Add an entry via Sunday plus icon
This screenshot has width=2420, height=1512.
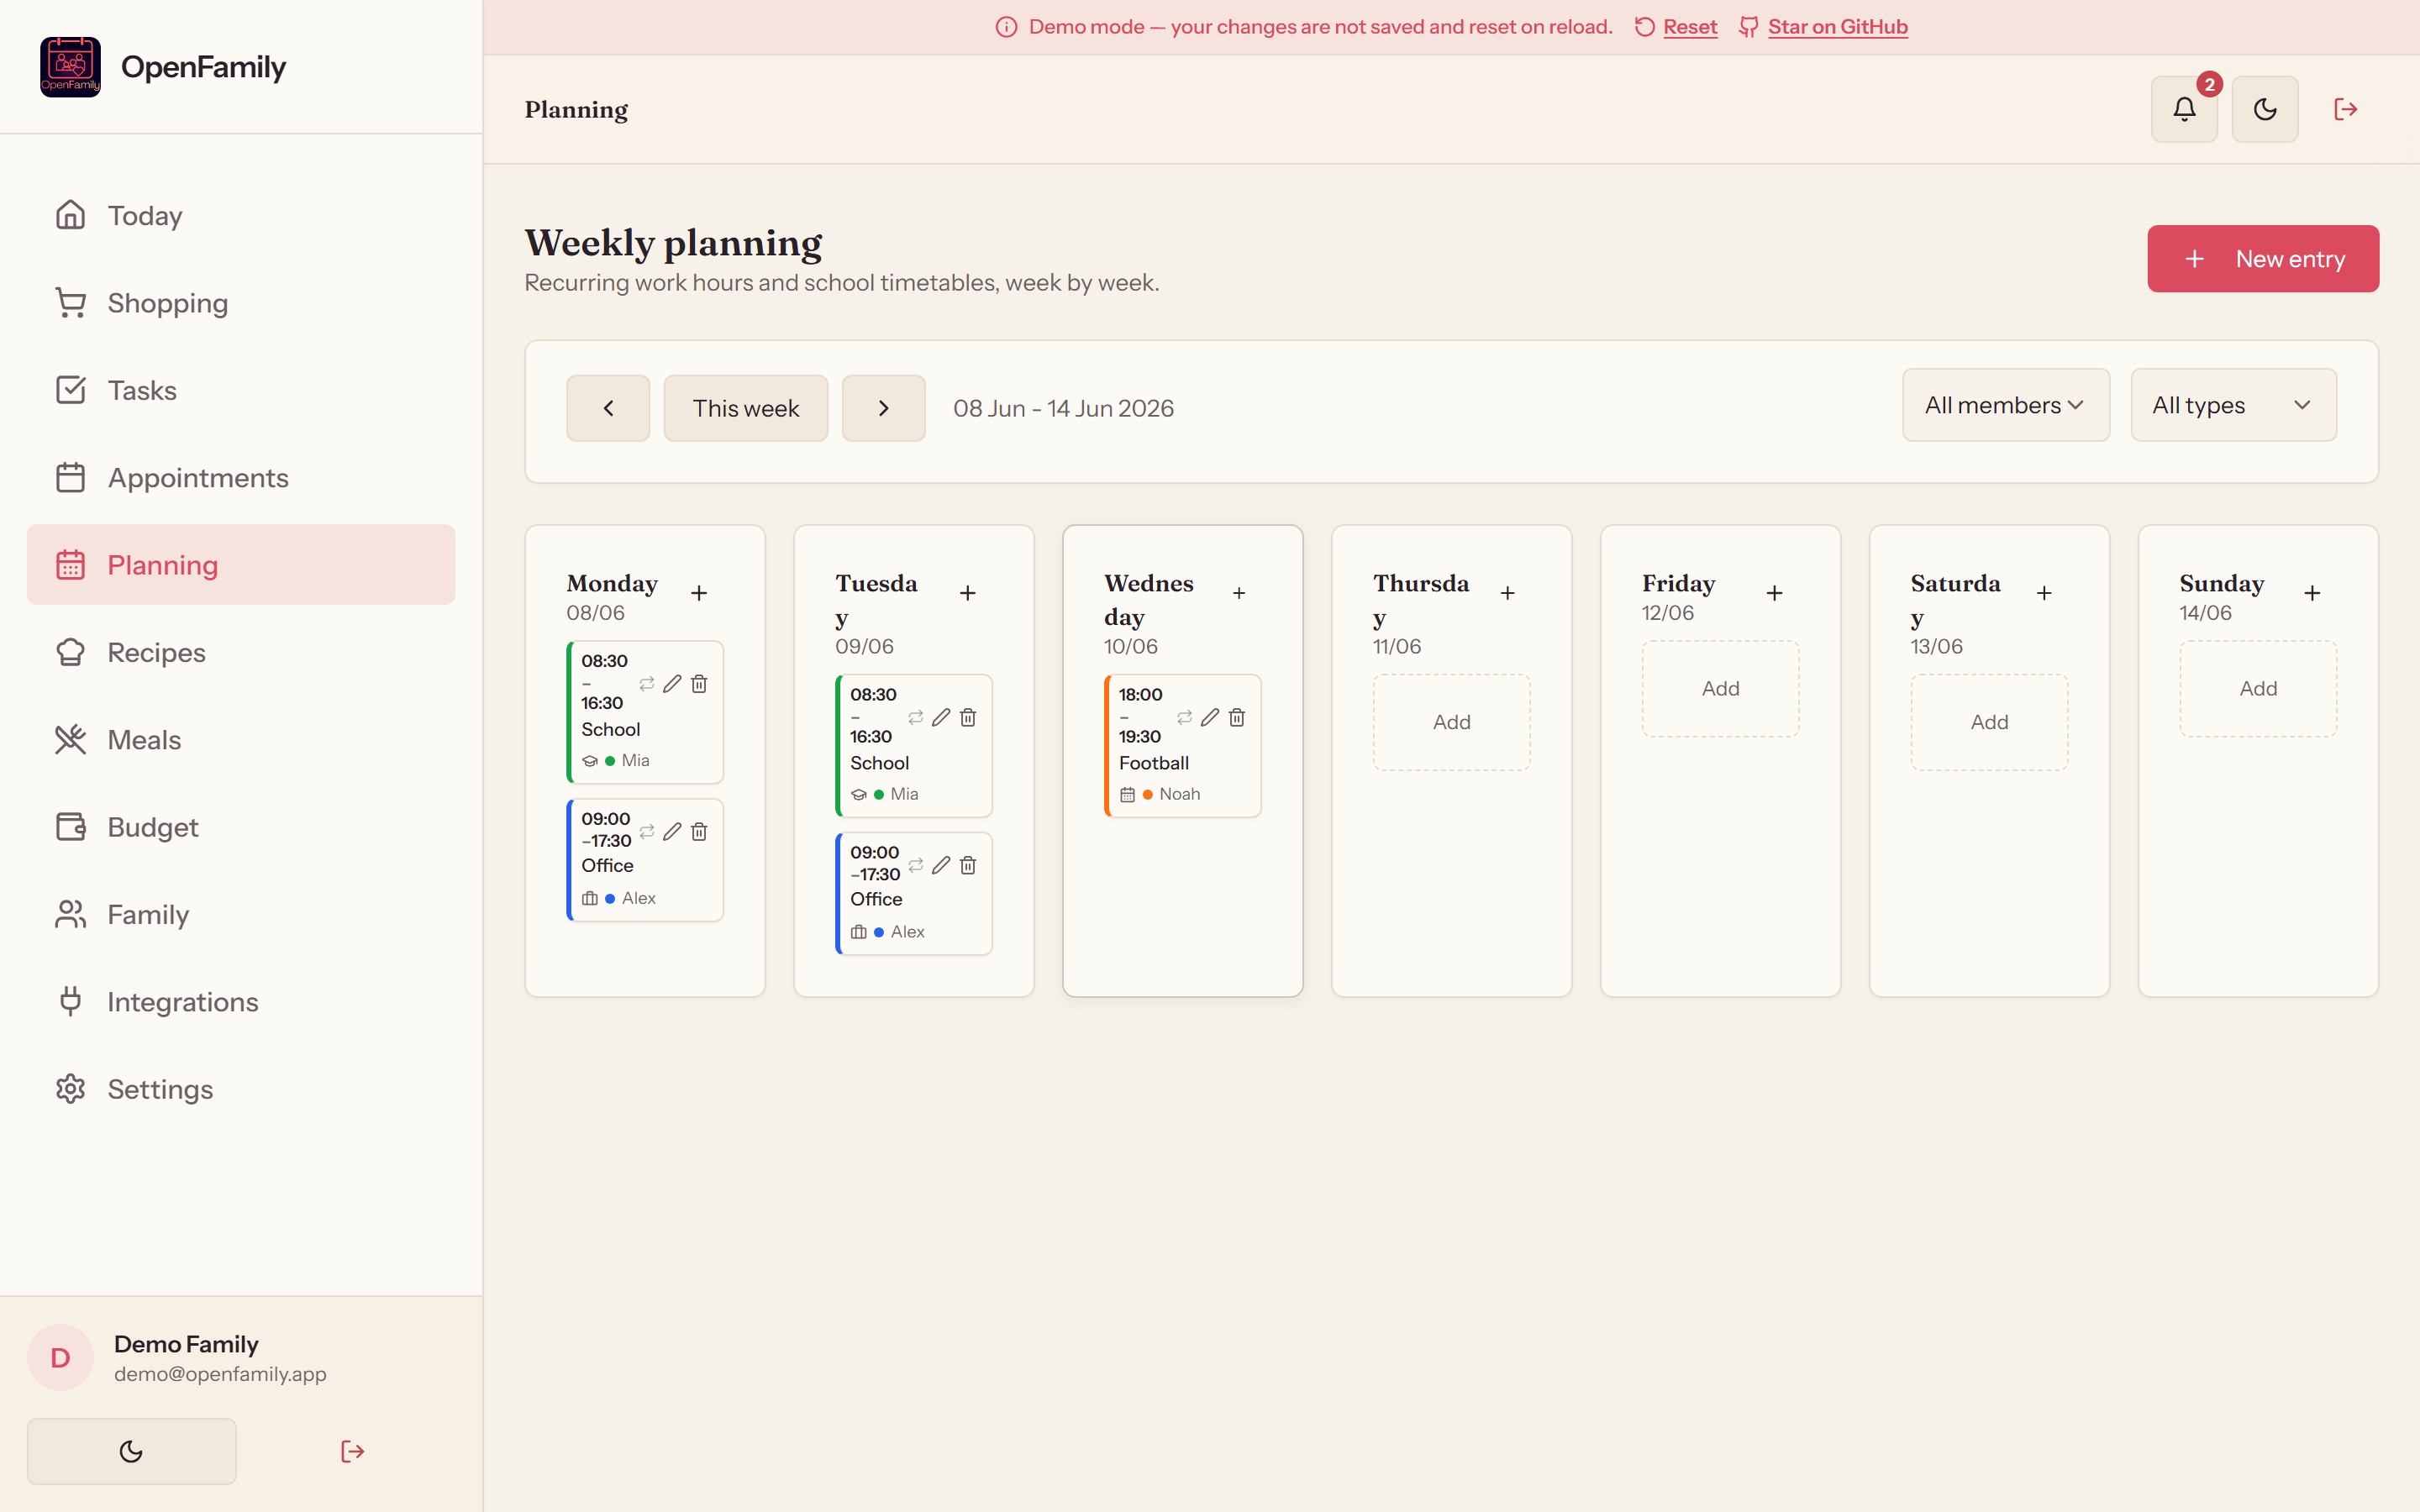tap(2312, 593)
